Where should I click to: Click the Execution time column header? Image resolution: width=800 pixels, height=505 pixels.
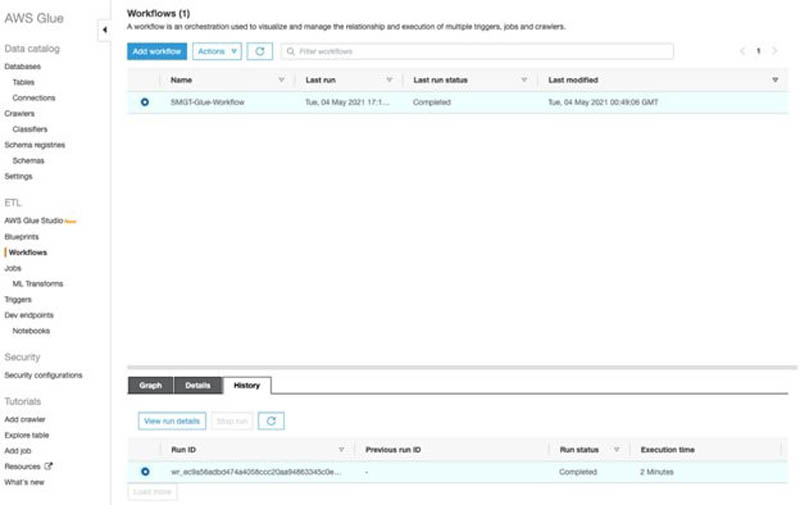point(667,449)
